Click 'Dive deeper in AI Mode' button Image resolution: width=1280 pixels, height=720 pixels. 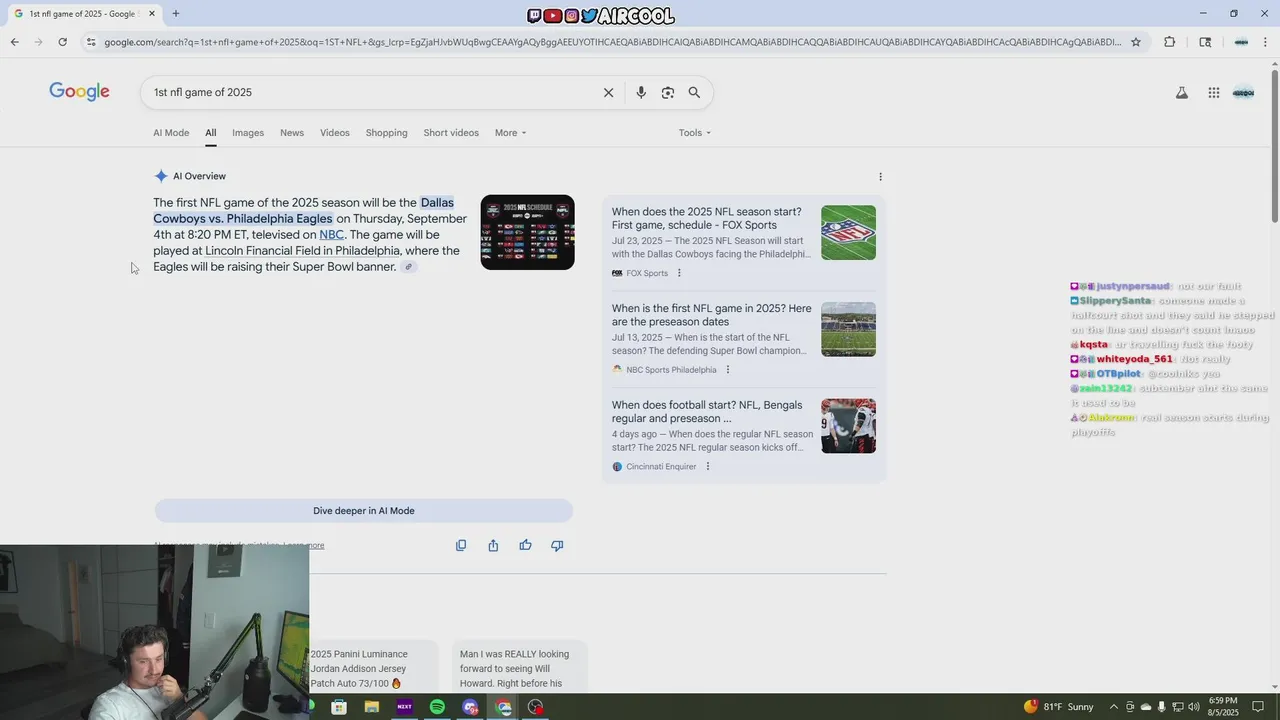(x=364, y=511)
